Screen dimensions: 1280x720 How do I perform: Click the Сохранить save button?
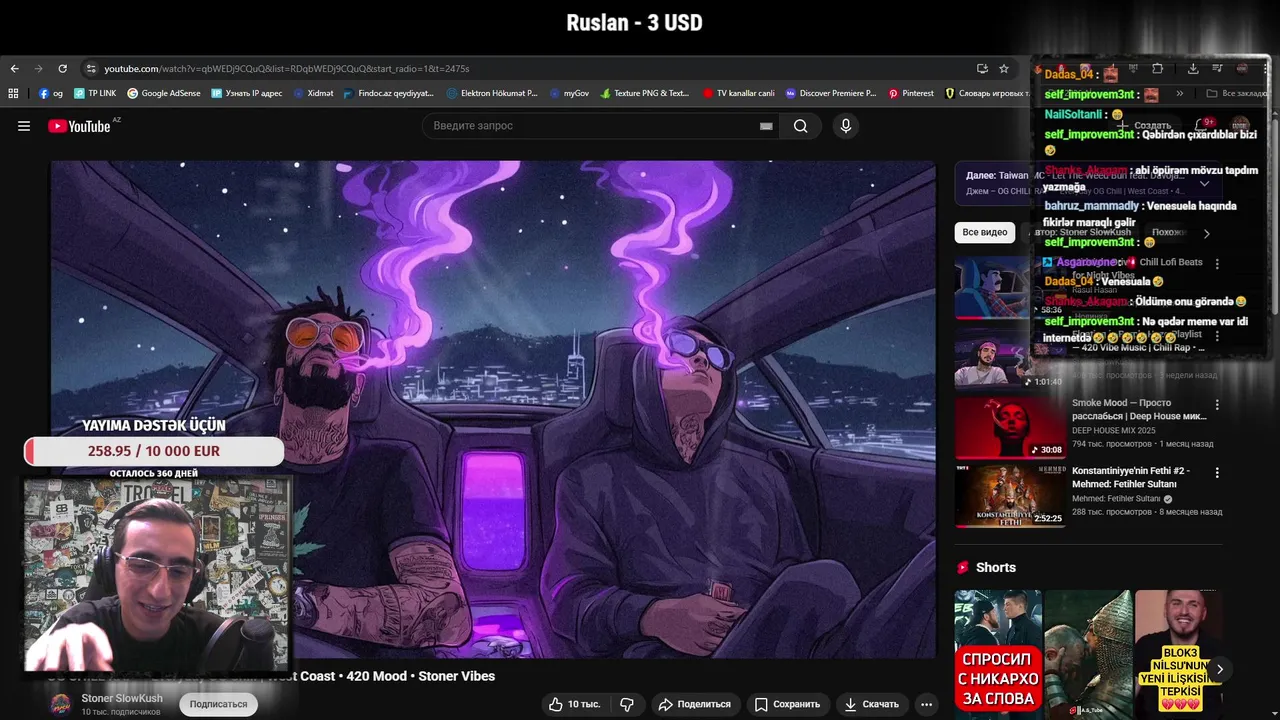[x=787, y=704]
